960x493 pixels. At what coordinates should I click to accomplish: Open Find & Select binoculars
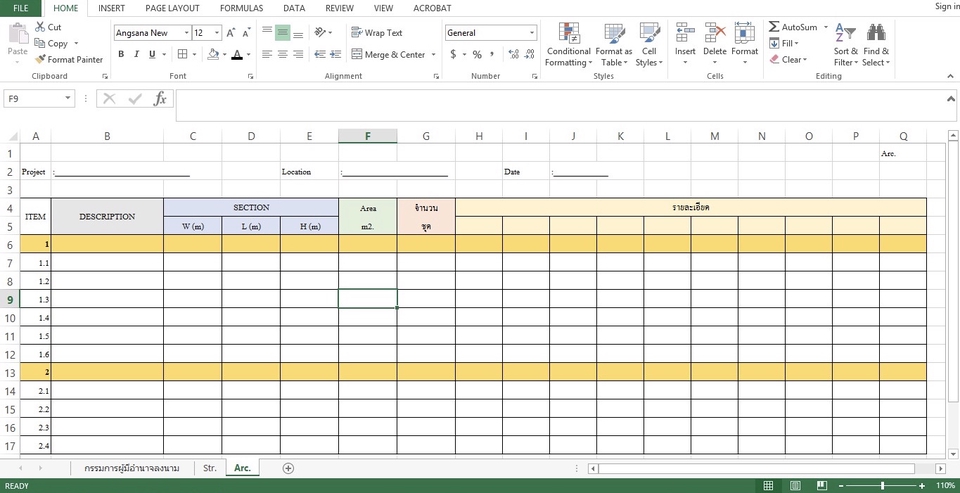coord(876,45)
